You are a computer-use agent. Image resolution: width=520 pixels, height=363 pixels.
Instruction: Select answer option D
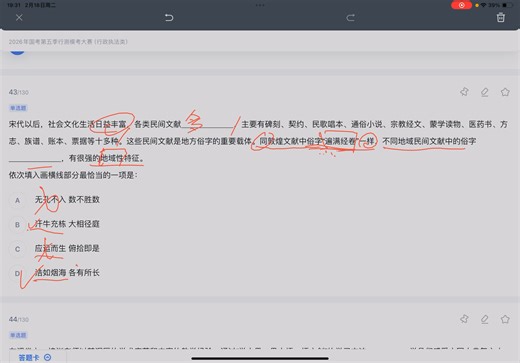coord(17,273)
